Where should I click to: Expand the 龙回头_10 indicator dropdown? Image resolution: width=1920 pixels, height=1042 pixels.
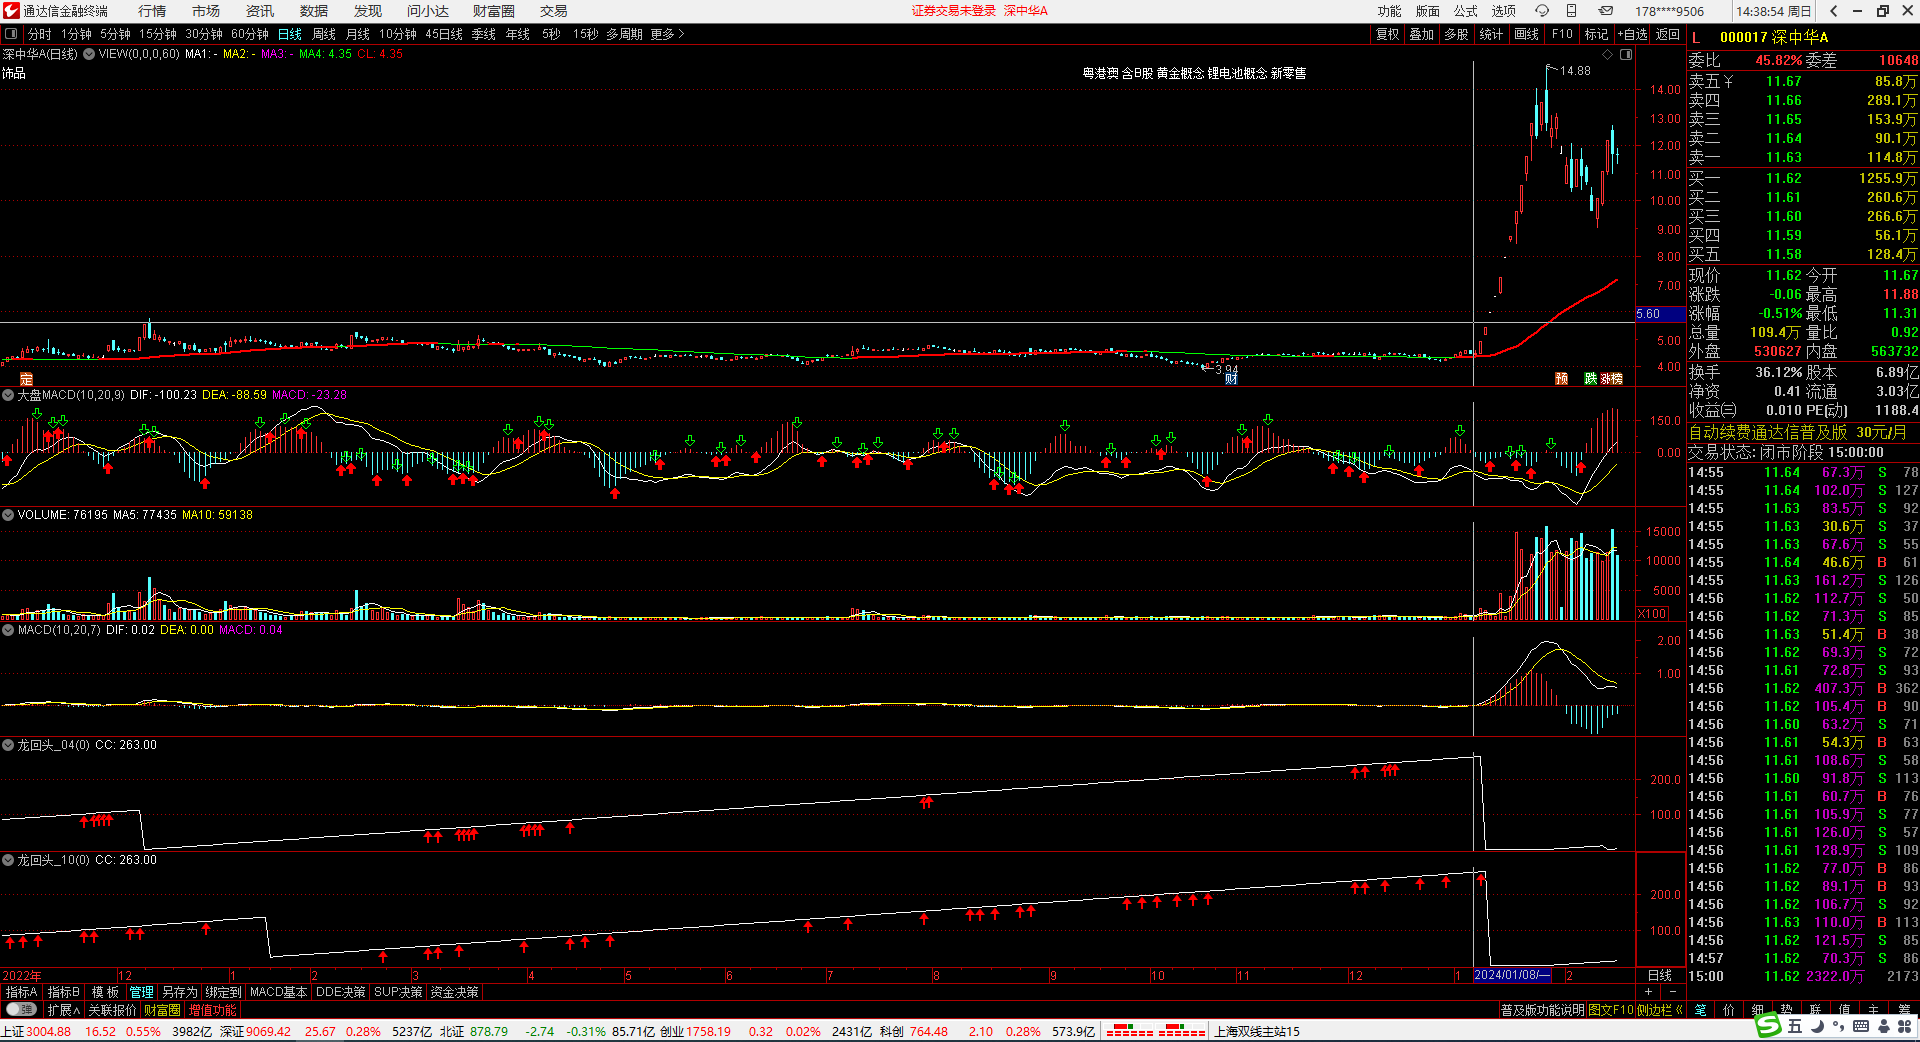tap(8, 860)
